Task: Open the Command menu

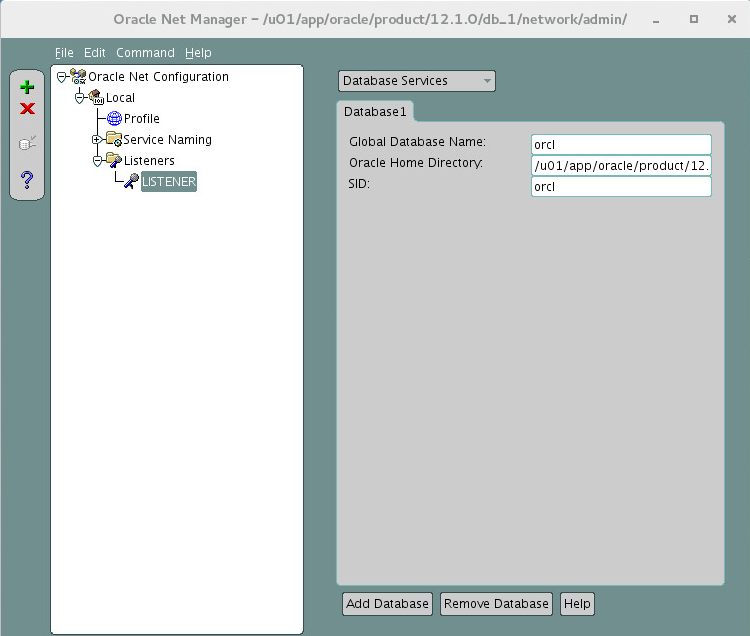Action: (145, 53)
